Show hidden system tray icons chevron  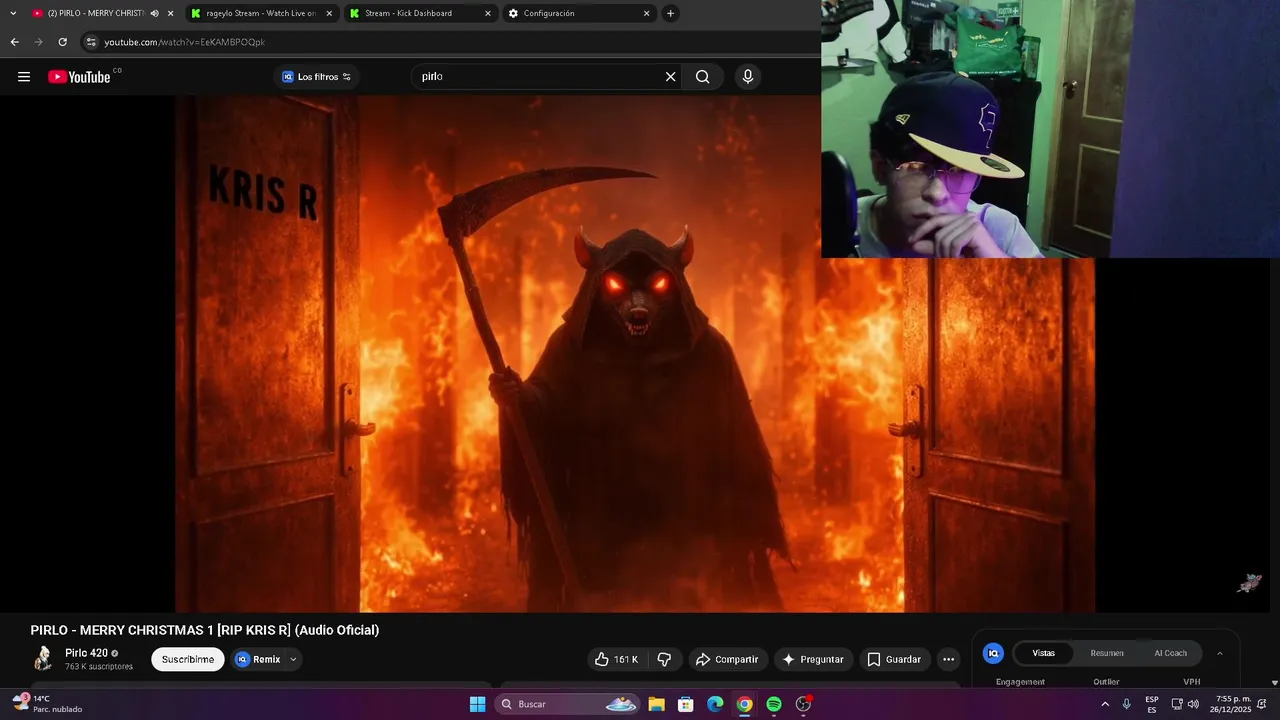pyautogui.click(x=1105, y=704)
